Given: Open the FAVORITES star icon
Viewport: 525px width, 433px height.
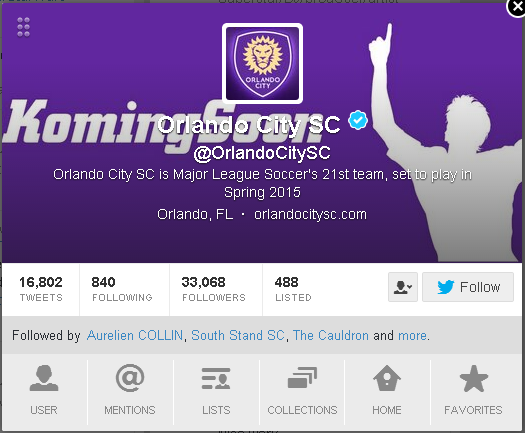Looking at the screenshot, I should [473, 378].
